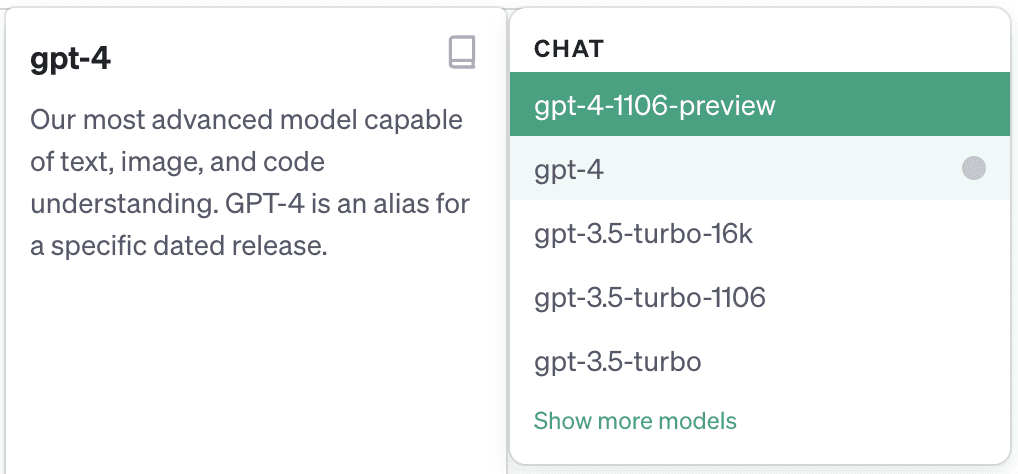Switch to the plain gpt-3.5-turbo model
The height and width of the screenshot is (474, 1018).
click(617, 361)
